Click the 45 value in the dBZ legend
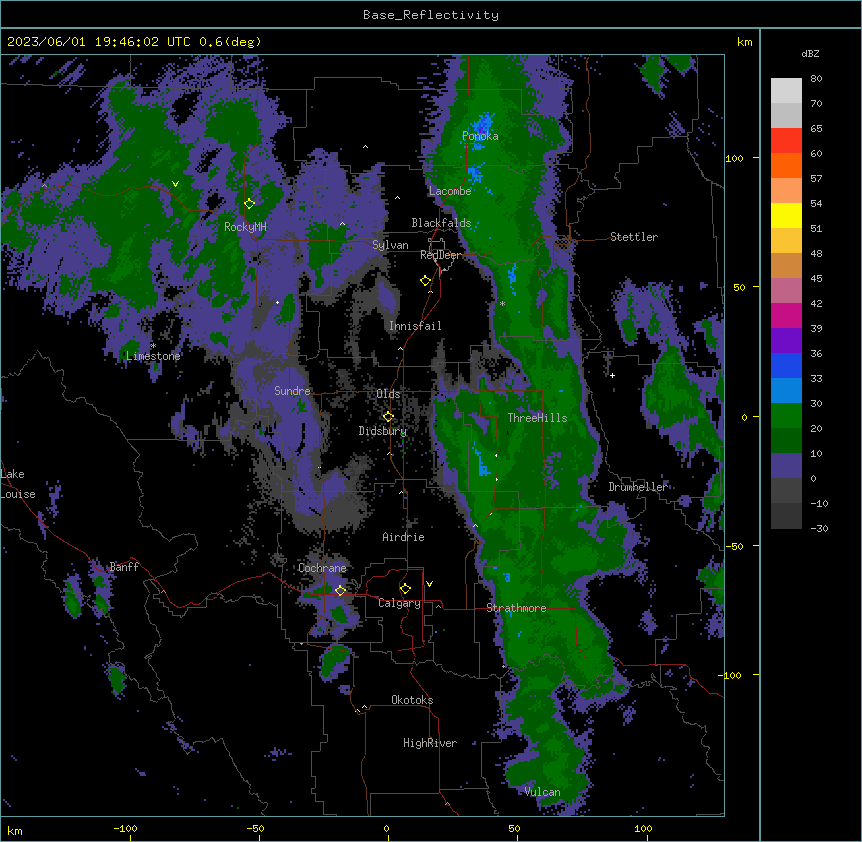The image size is (862, 842). point(816,279)
